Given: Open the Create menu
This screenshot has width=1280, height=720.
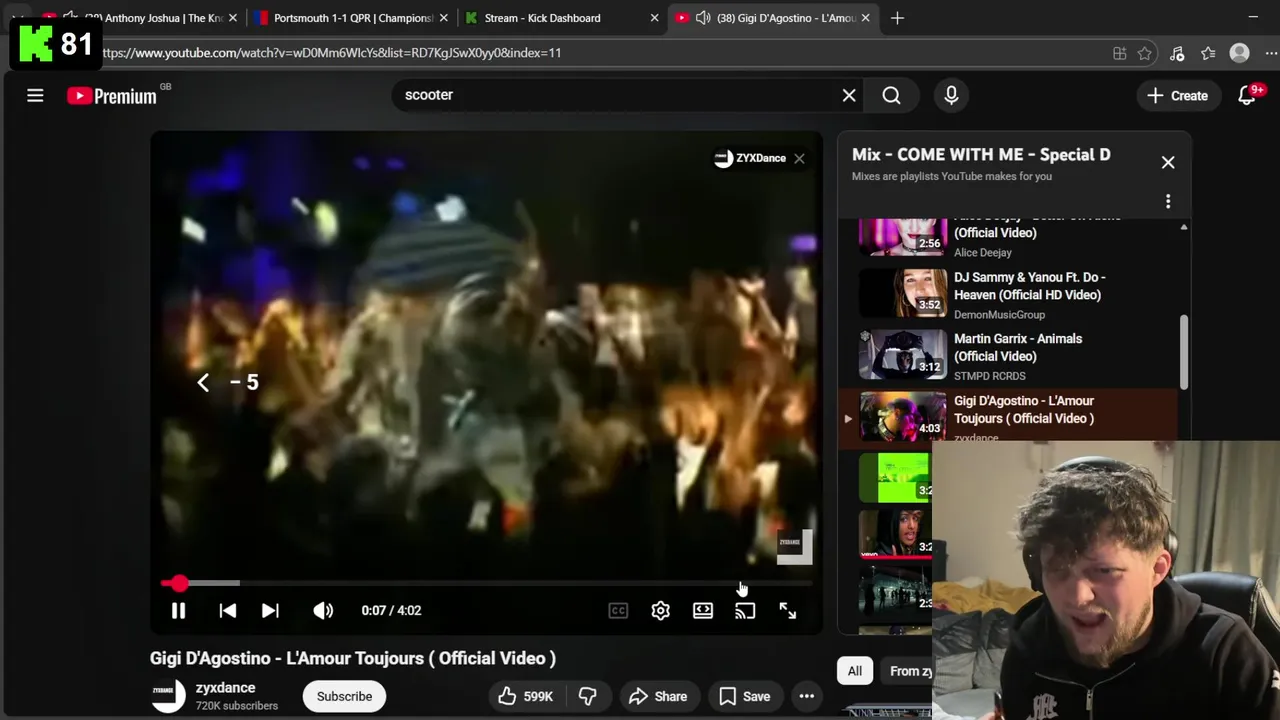Looking at the screenshot, I should [1178, 96].
